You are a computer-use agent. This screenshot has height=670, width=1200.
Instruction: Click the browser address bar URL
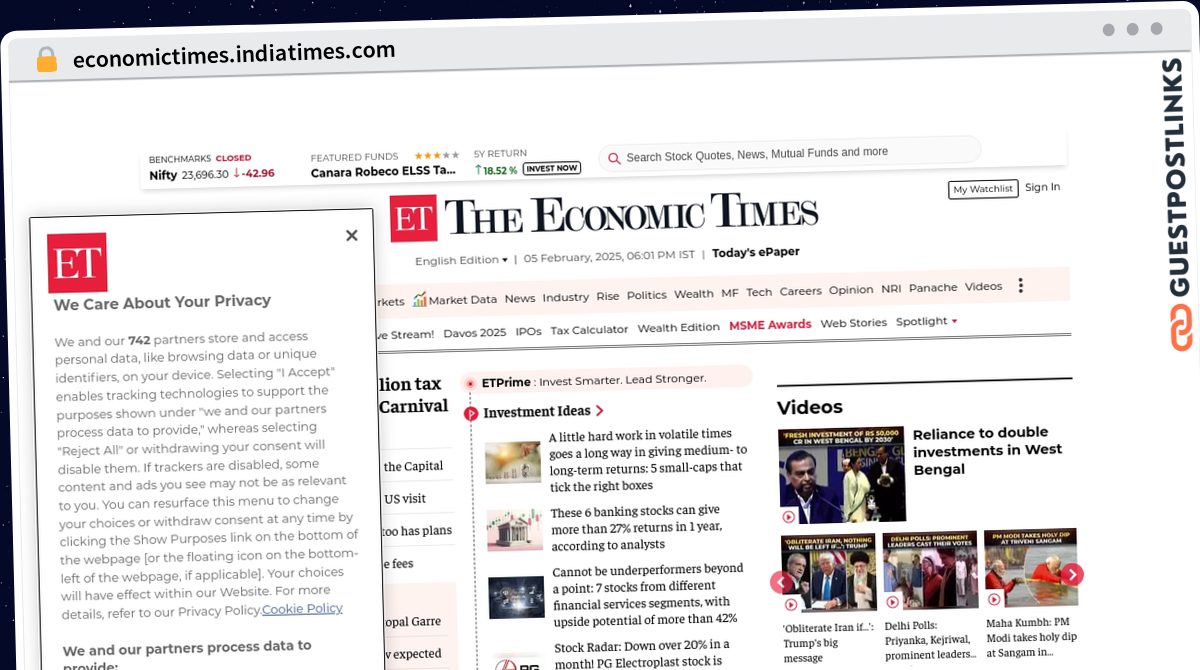(x=234, y=54)
